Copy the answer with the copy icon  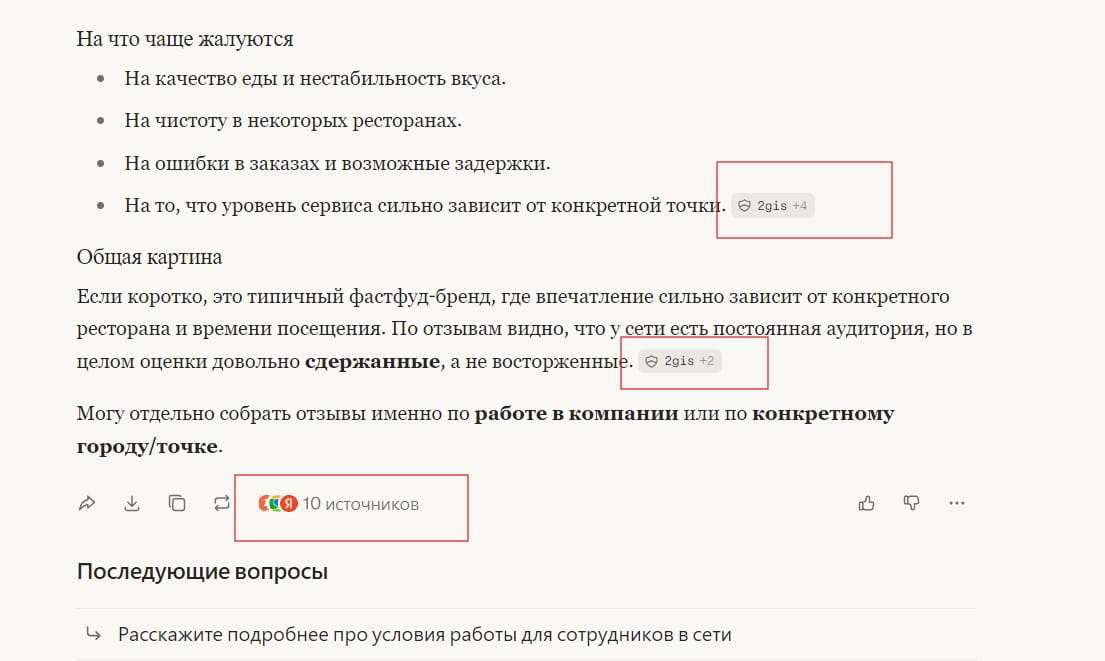[177, 503]
